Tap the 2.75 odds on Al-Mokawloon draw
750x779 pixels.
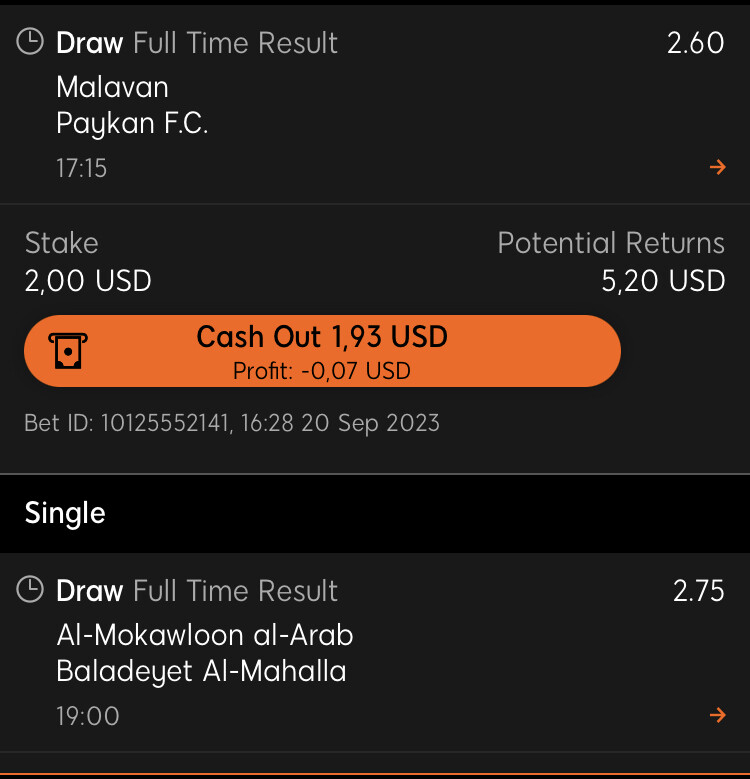click(698, 591)
